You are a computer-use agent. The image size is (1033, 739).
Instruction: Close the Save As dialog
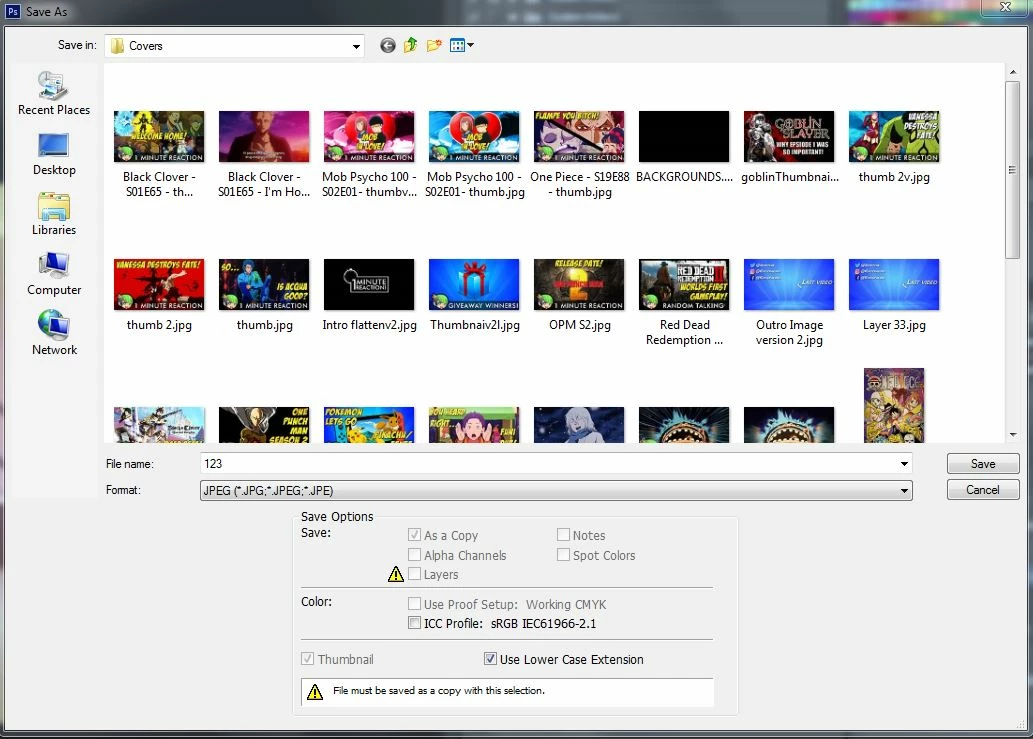click(1005, 7)
